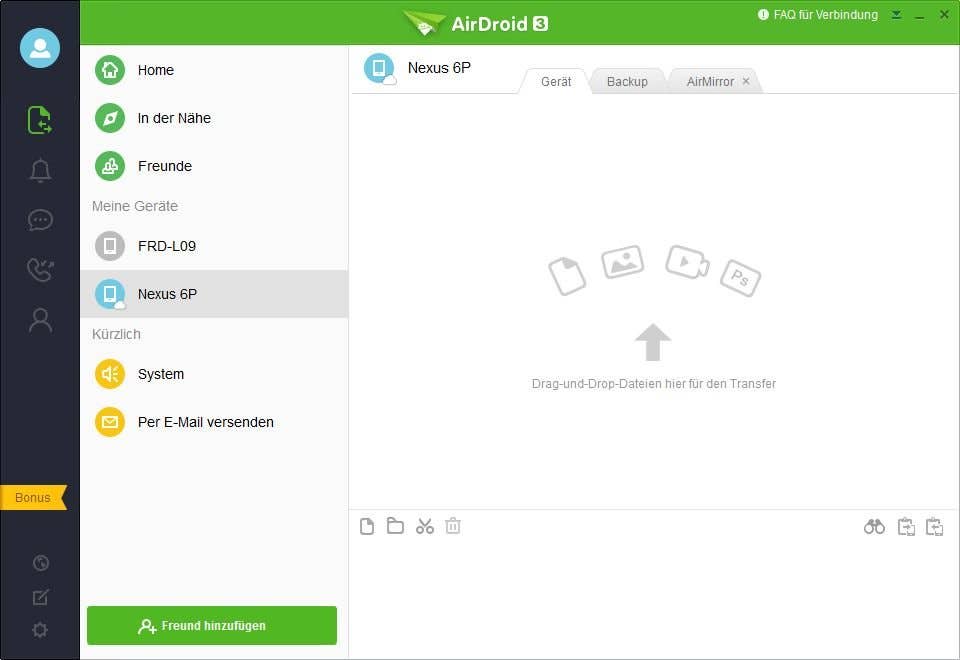This screenshot has height=660, width=960.
Task: Select the Gerät tab
Action: coord(556,81)
